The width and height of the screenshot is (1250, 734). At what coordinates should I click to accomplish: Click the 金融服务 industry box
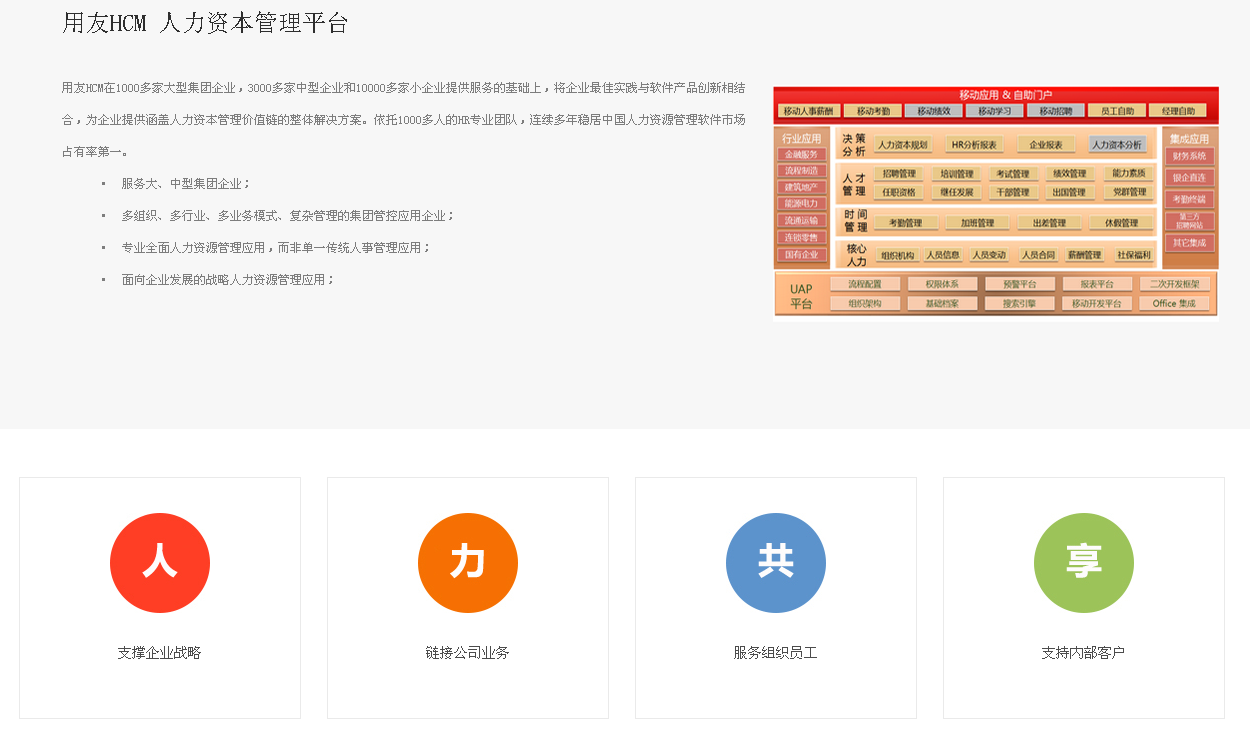tap(801, 155)
